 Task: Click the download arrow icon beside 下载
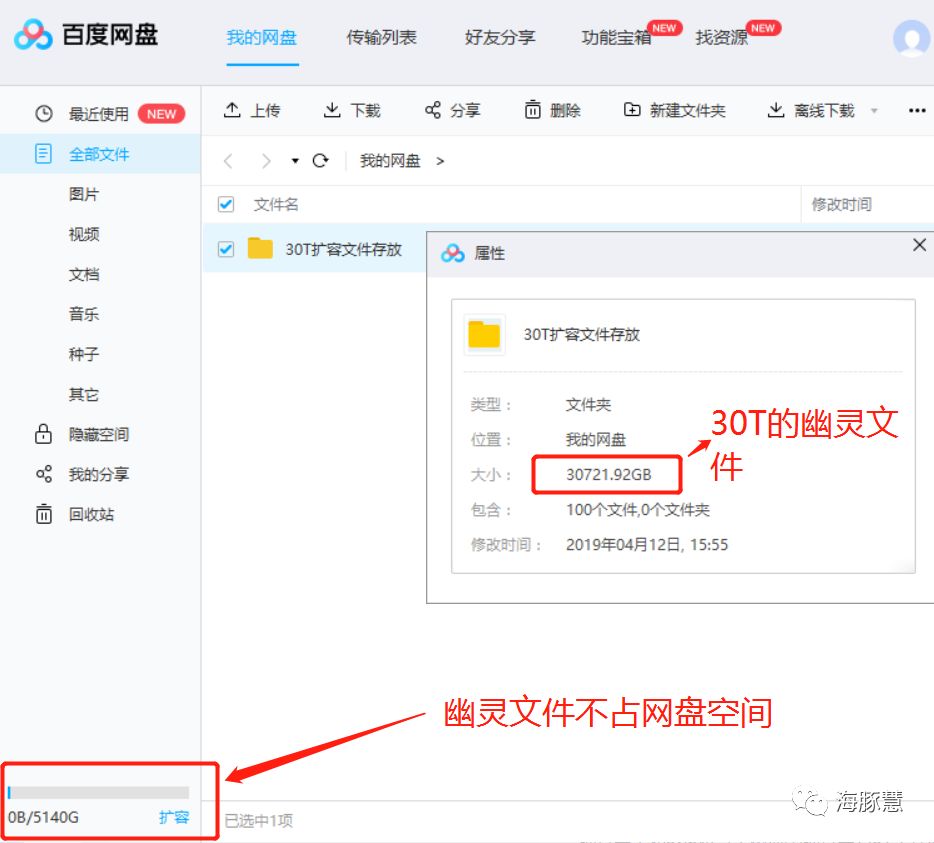[x=332, y=110]
